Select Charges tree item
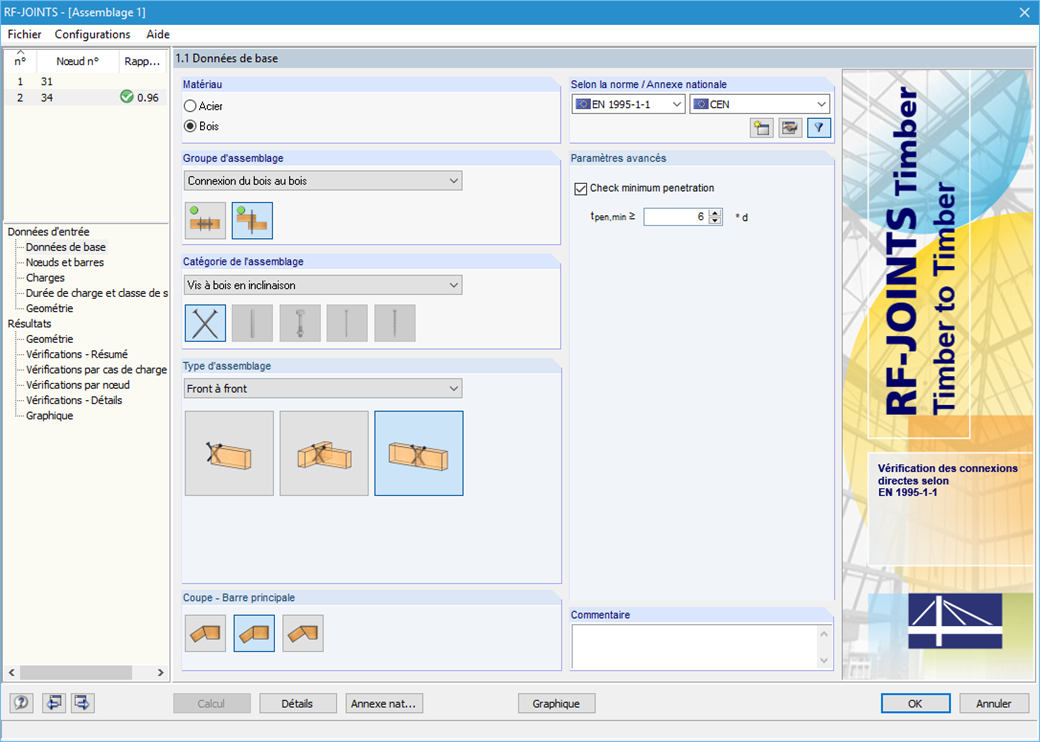The image size is (1040, 742). coord(45,277)
